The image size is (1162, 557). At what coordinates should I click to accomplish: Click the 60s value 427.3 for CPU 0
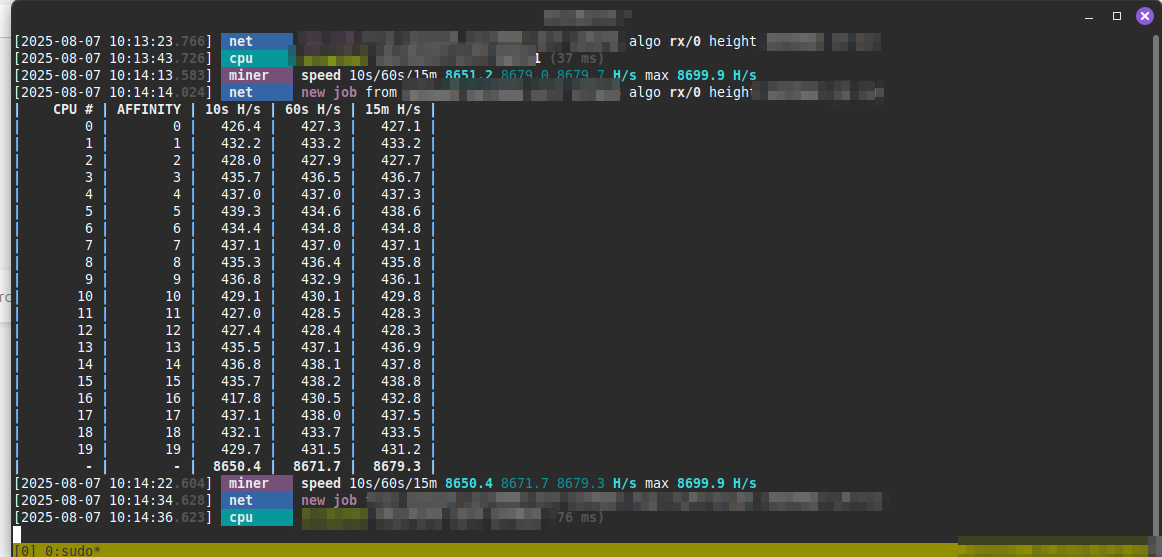coord(321,127)
